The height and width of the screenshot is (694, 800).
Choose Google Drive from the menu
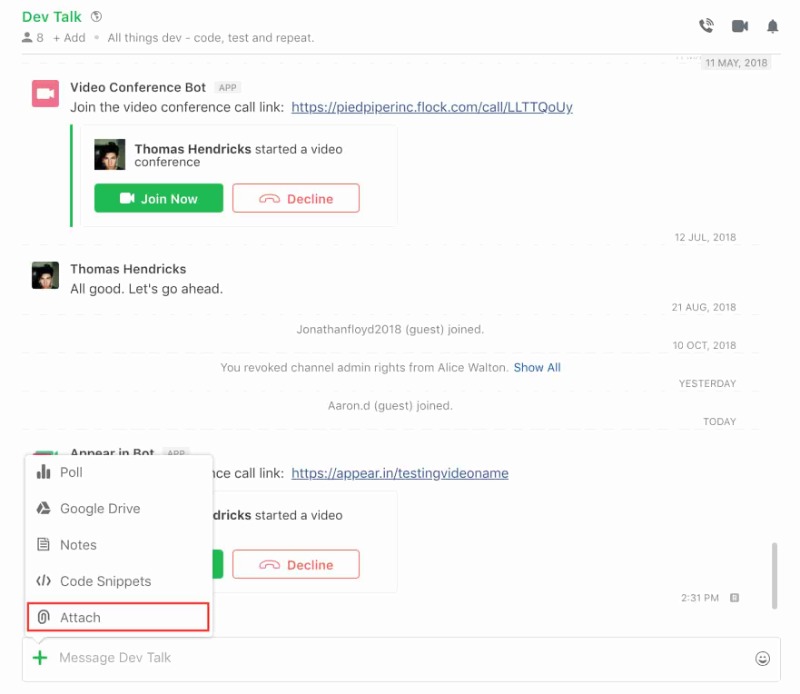[99, 508]
